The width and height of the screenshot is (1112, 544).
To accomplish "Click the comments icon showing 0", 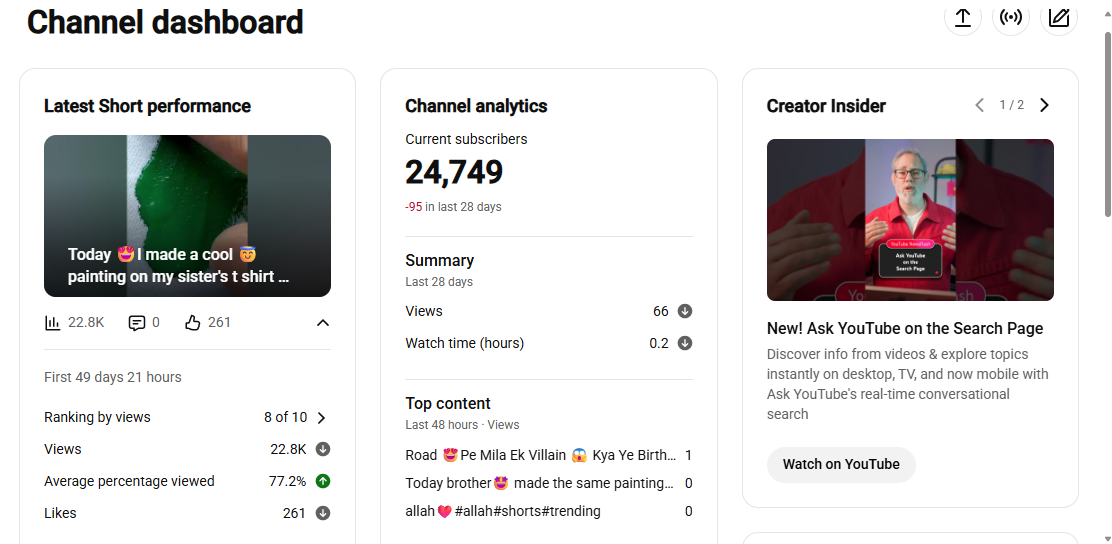I will (136, 323).
